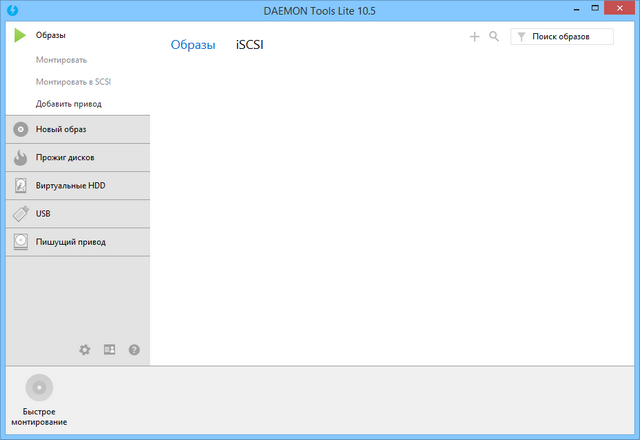Click Добавить привод in the sidebar

click(x=68, y=104)
